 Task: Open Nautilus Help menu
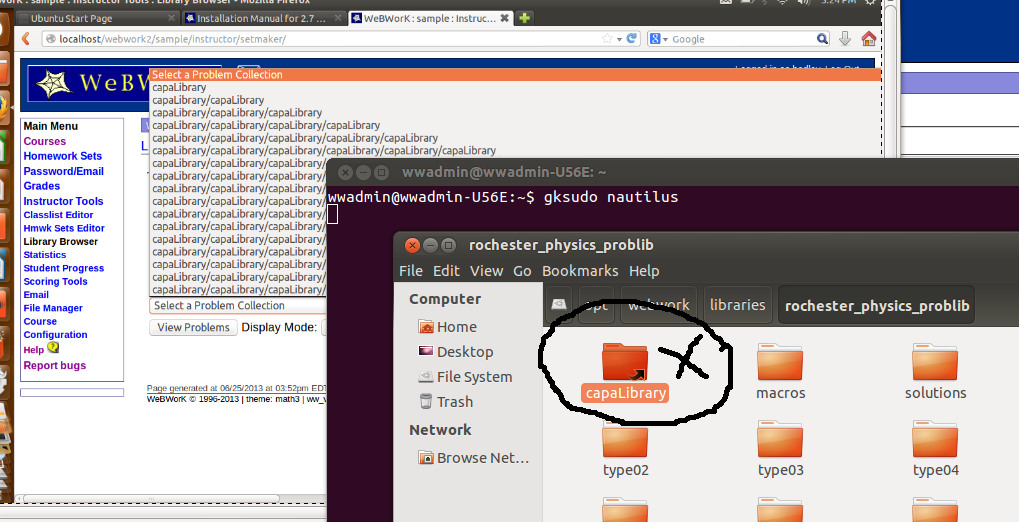[x=644, y=270]
